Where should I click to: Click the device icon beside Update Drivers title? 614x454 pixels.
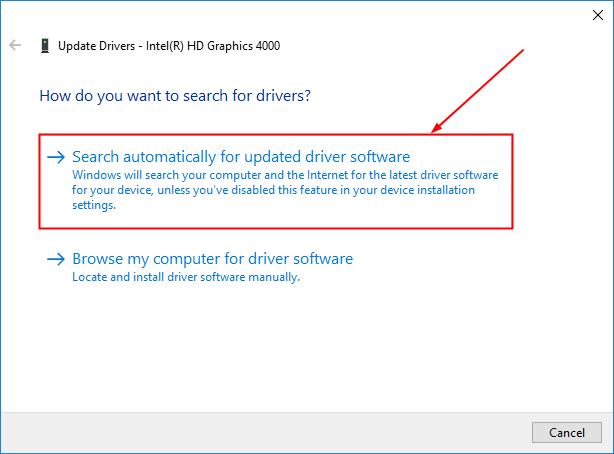pyautogui.click(x=45, y=46)
